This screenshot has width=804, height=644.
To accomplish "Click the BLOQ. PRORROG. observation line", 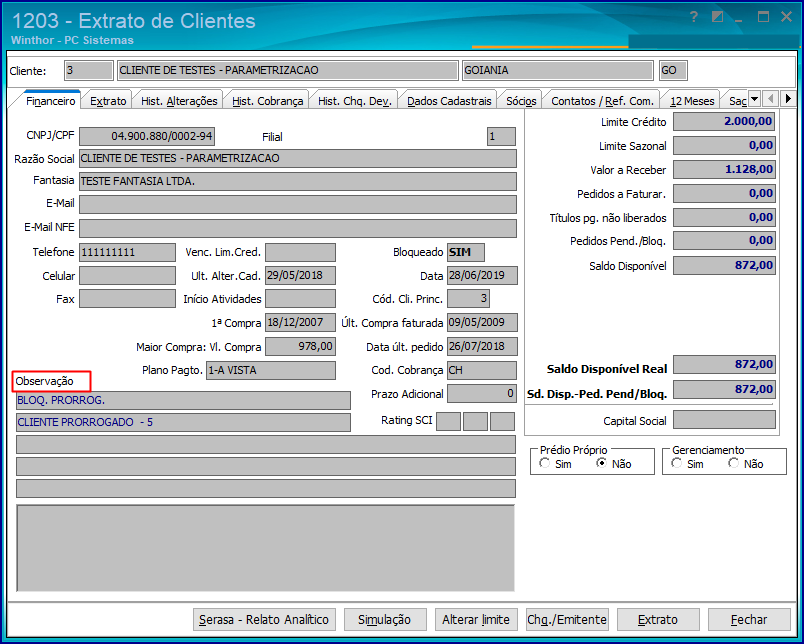I will tap(184, 400).
